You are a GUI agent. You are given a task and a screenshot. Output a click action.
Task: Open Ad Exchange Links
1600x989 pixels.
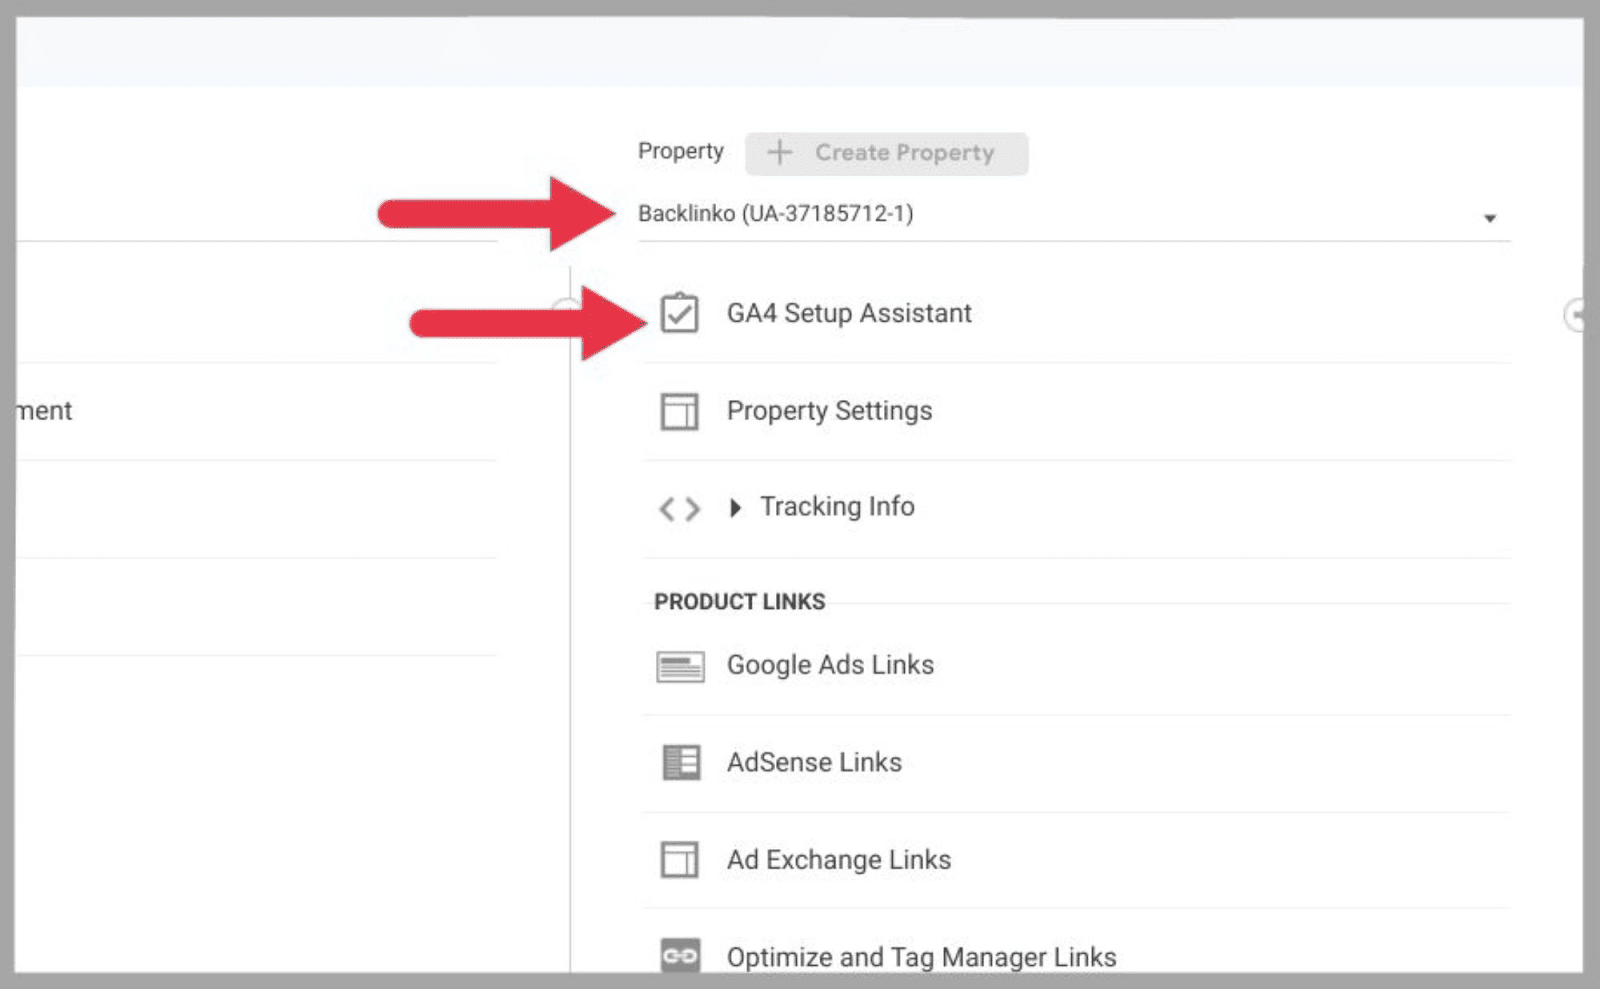pyautogui.click(x=840, y=859)
